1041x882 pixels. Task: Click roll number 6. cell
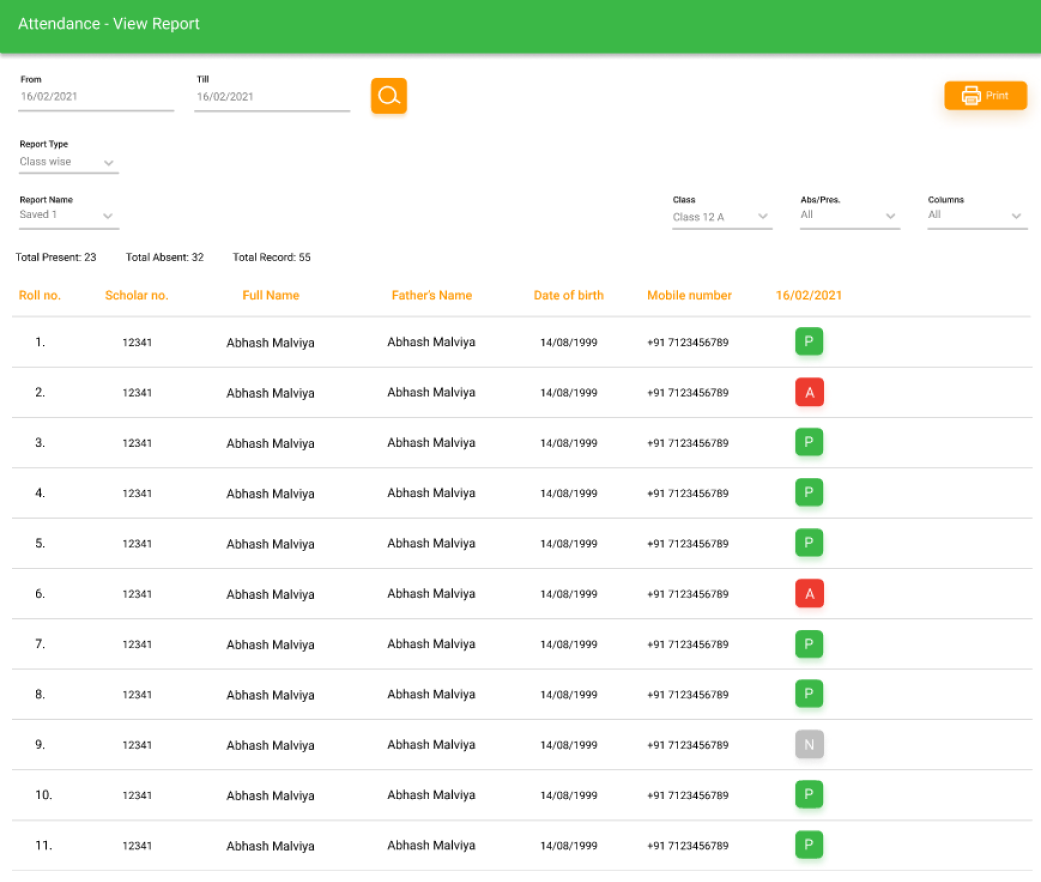point(40,594)
